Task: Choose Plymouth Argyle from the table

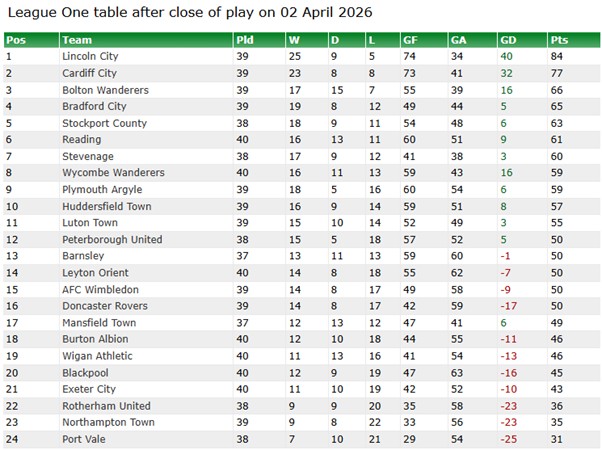Action: (100, 189)
